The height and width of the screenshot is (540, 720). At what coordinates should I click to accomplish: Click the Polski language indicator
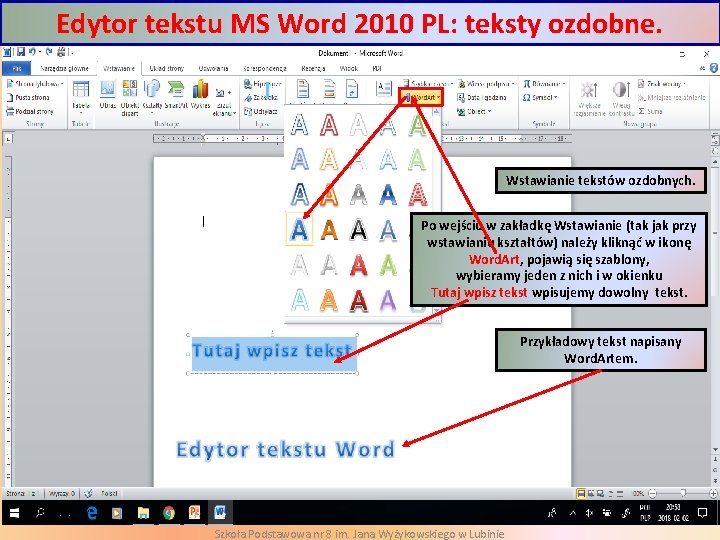[x=109, y=494]
